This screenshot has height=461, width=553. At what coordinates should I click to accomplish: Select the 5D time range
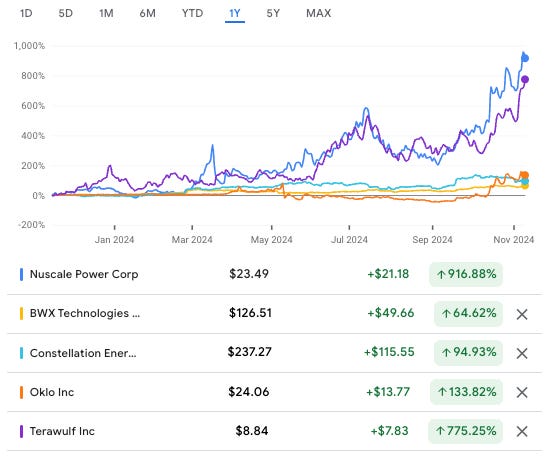tap(66, 13)
